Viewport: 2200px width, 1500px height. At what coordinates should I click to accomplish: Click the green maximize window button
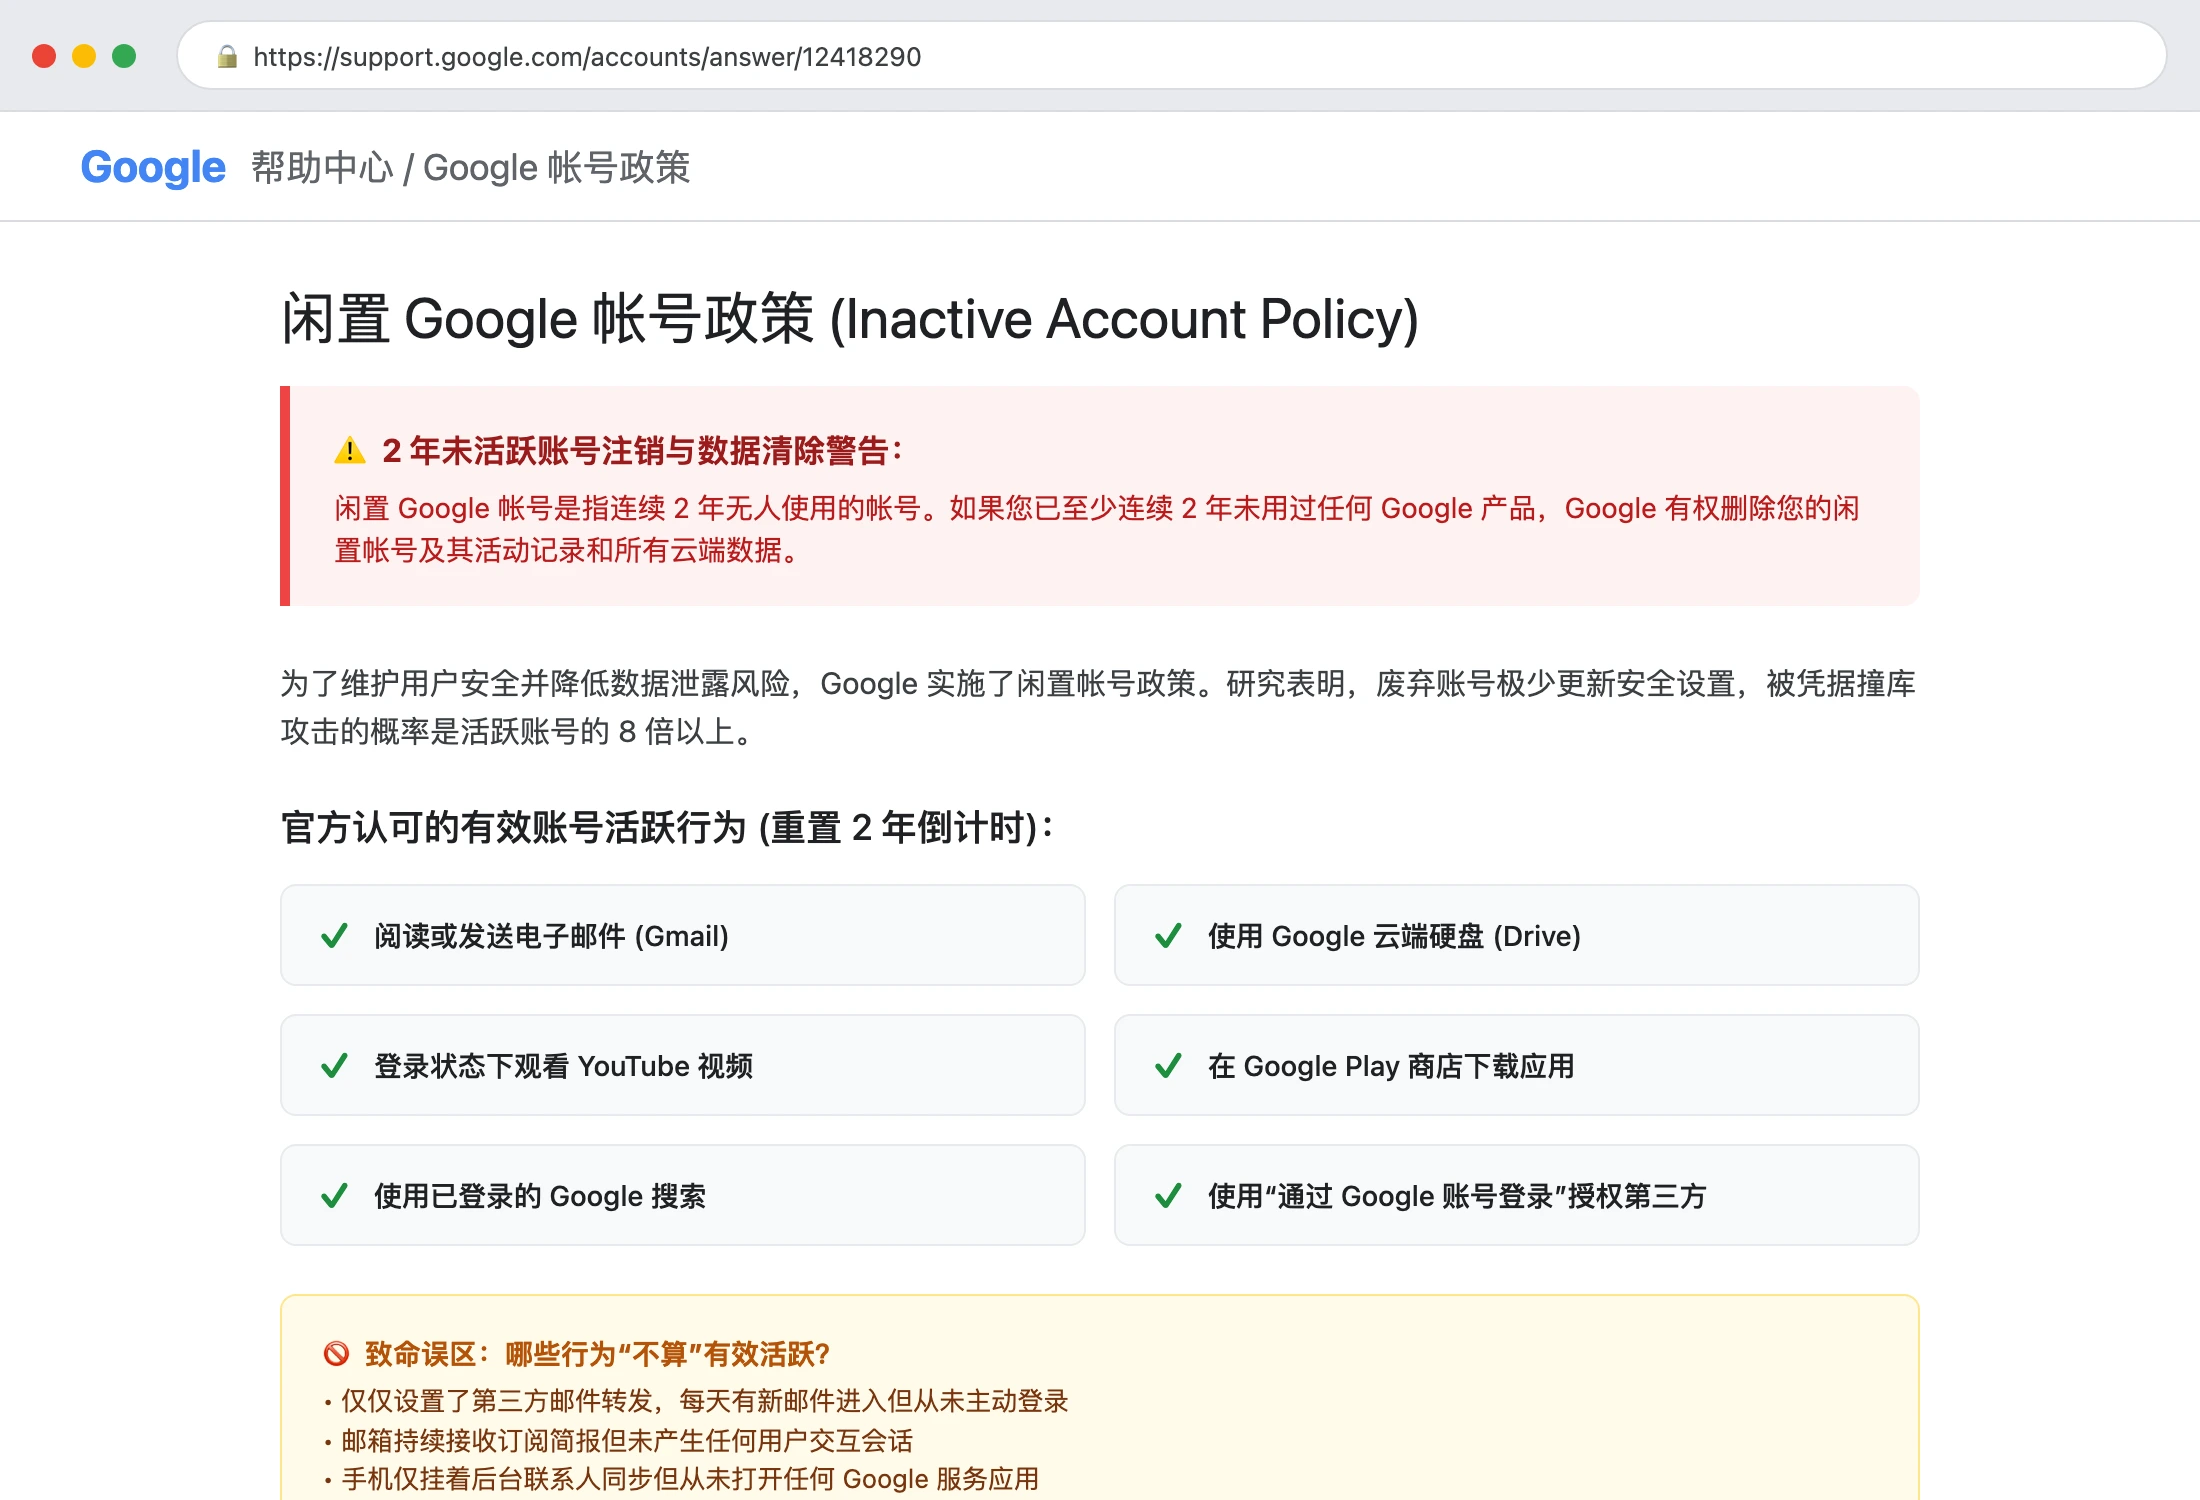coord(124,56)
